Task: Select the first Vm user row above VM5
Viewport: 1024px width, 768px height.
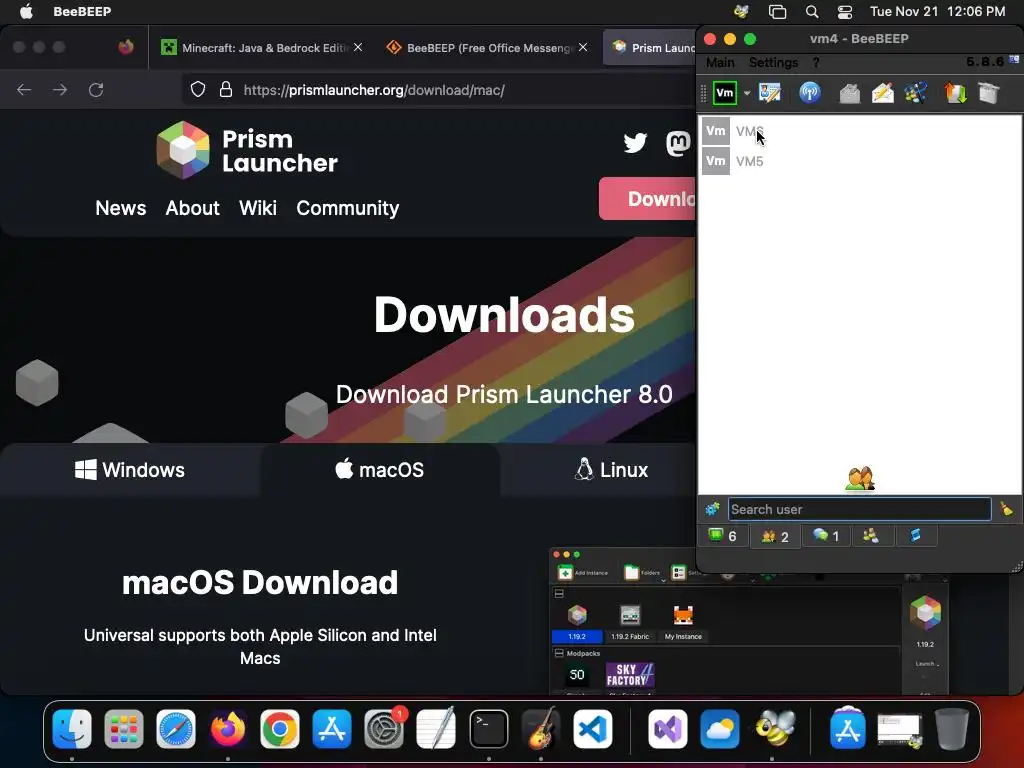Action: coord(860,131)
